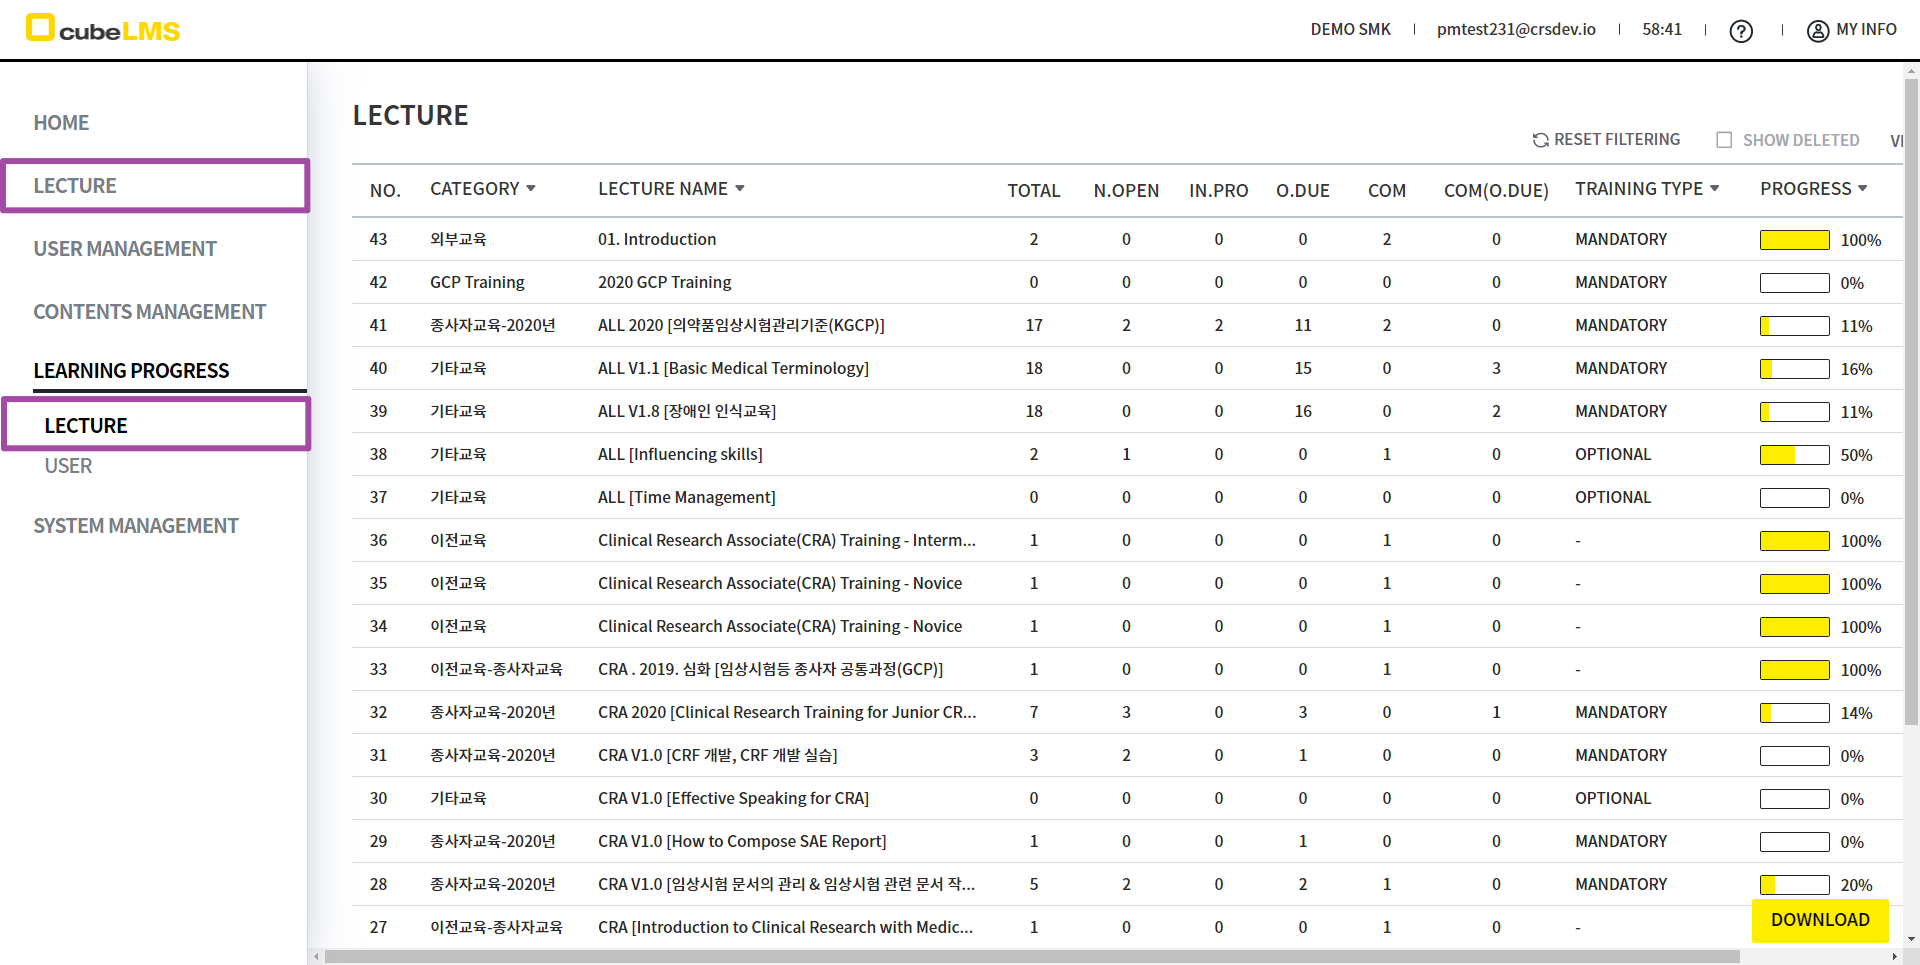Click scroll down arrow on vertical scrollbar
Screen dimensions: 1920x965
pos(1911,939)
